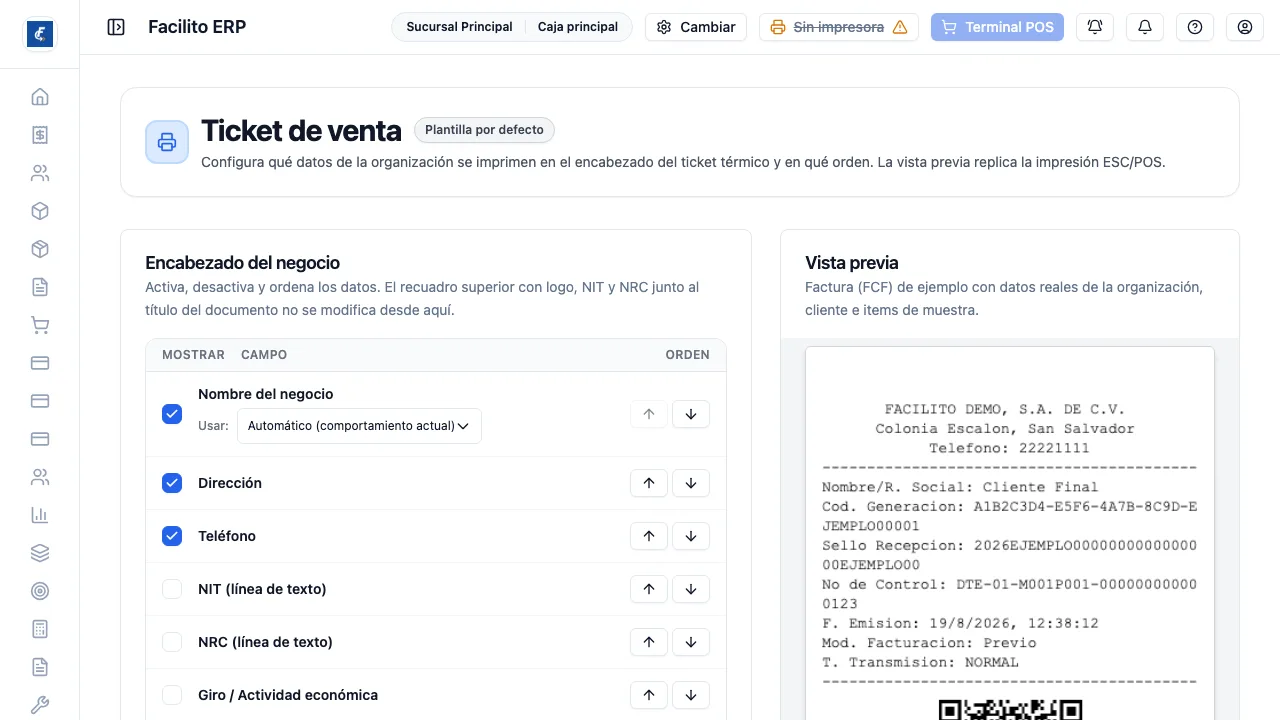This screenshot has width=1280, height=720.
Task: Move Nombre del negocio down in order
Action: tap(691, 414)
